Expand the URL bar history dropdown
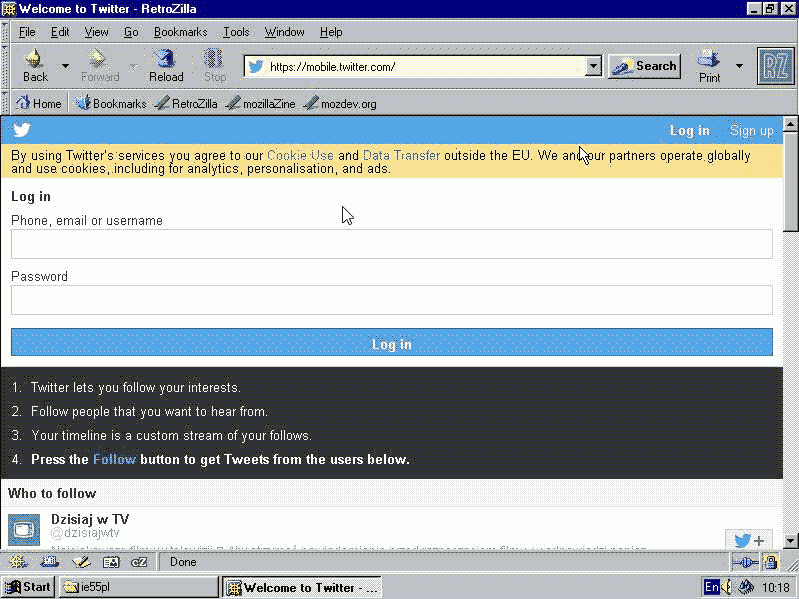799x599 pixels. coord(593,66)
